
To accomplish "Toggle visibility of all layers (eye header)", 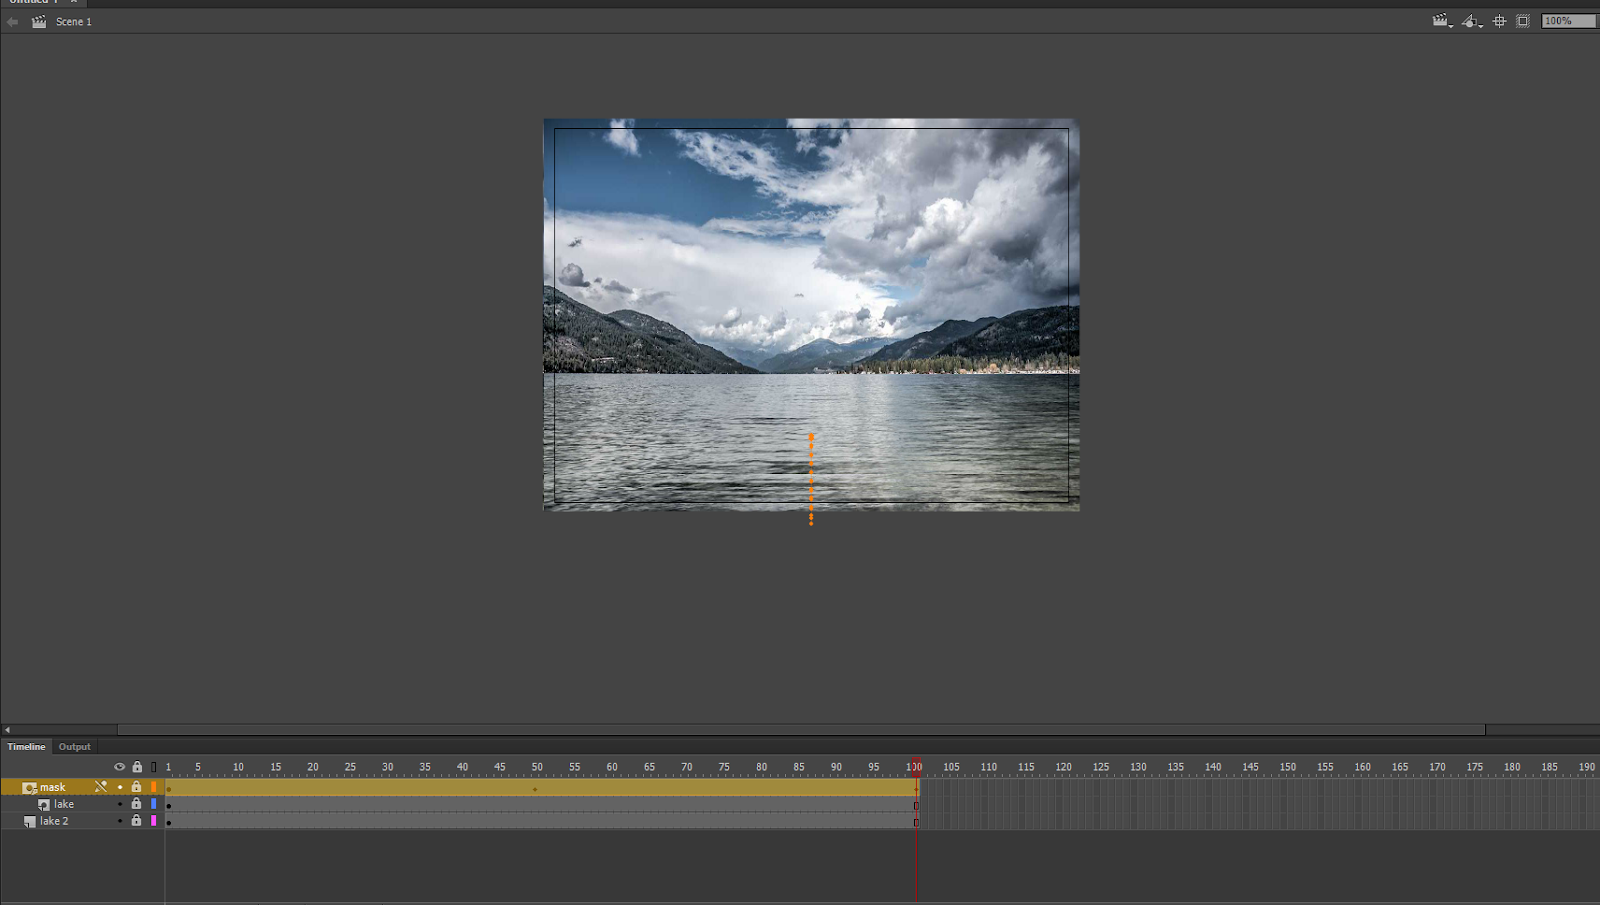I will 119,767.
